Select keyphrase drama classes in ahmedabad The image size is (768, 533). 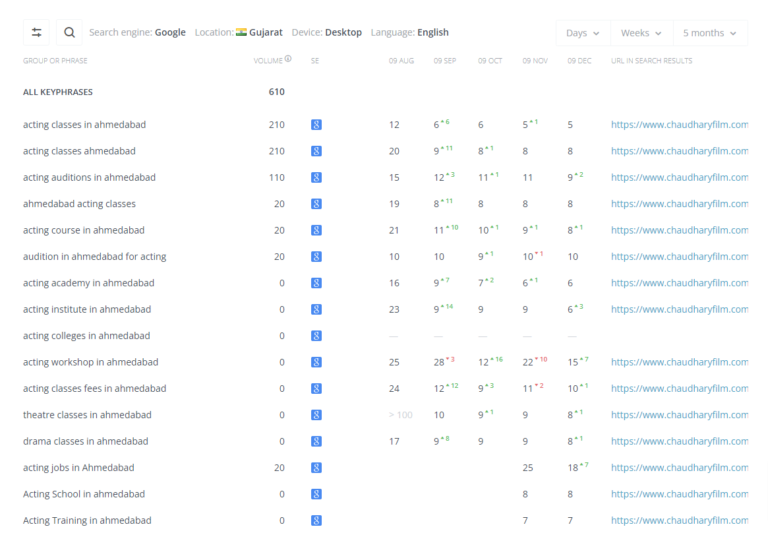(86, 441)
